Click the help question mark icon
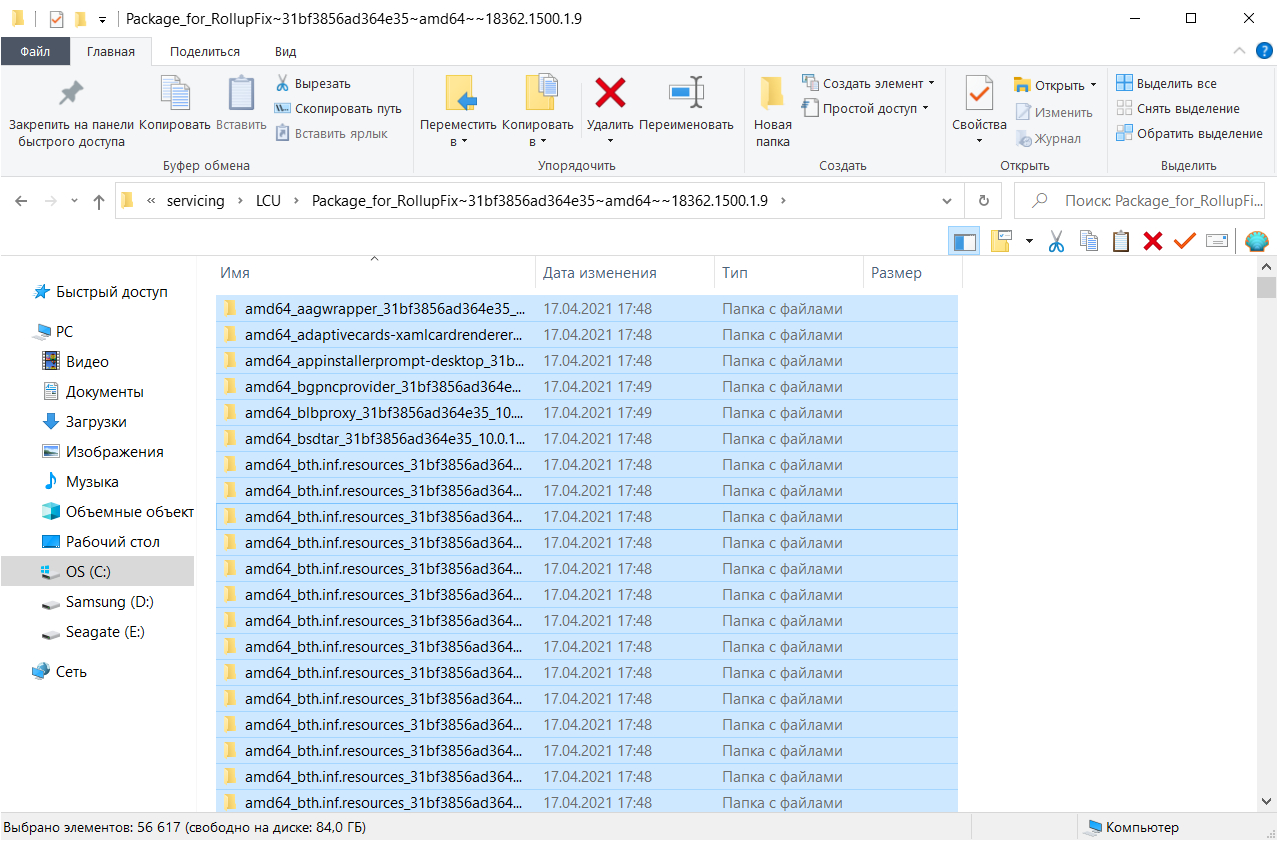1278x841 pixels. pyautogui.click(x=1264, y=51)
